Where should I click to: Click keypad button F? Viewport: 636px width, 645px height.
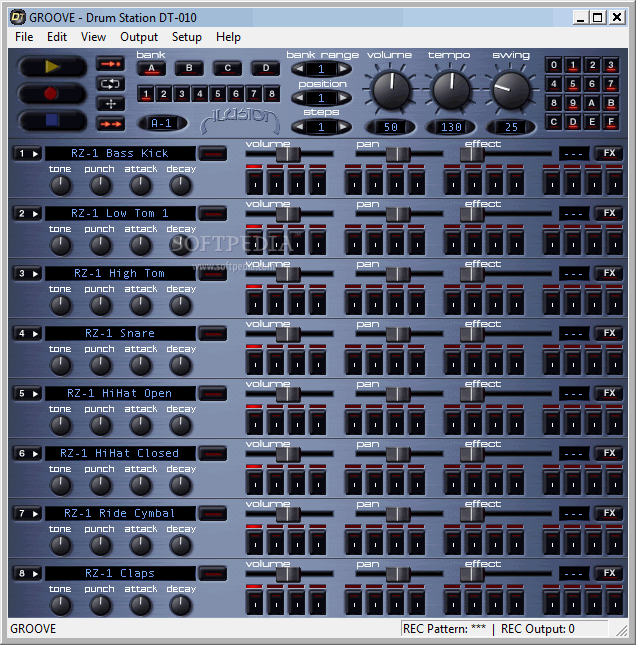tap(611, 122)
